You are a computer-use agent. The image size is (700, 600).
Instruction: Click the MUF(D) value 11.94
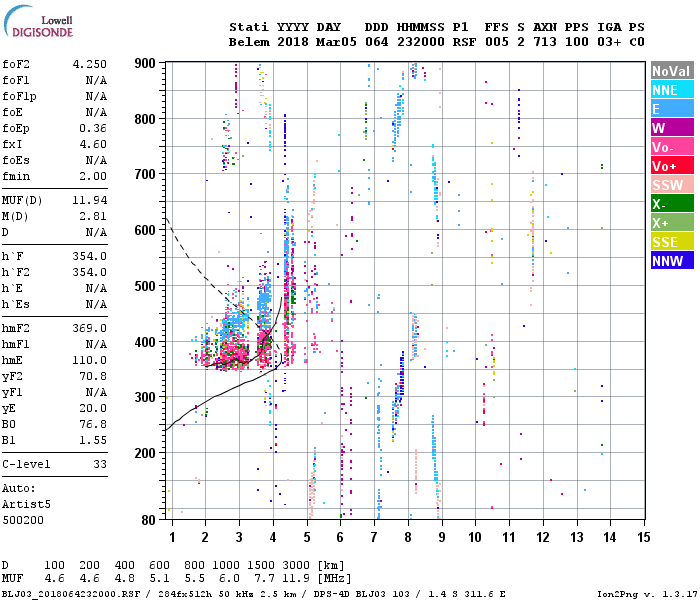(x=90, y=200)
